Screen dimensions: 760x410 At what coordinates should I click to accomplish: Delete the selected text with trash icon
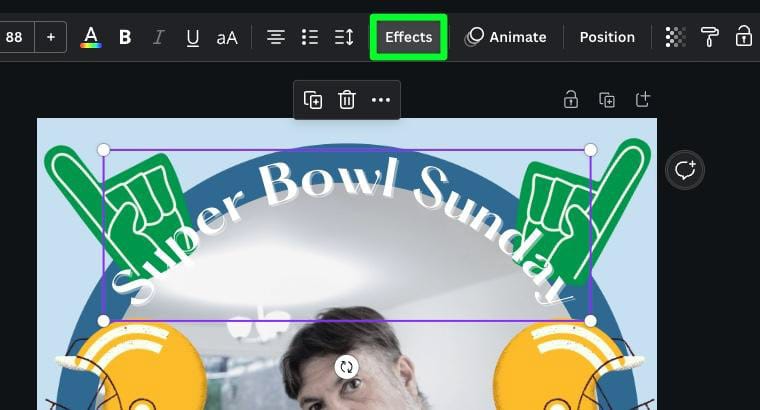[347, 100]
